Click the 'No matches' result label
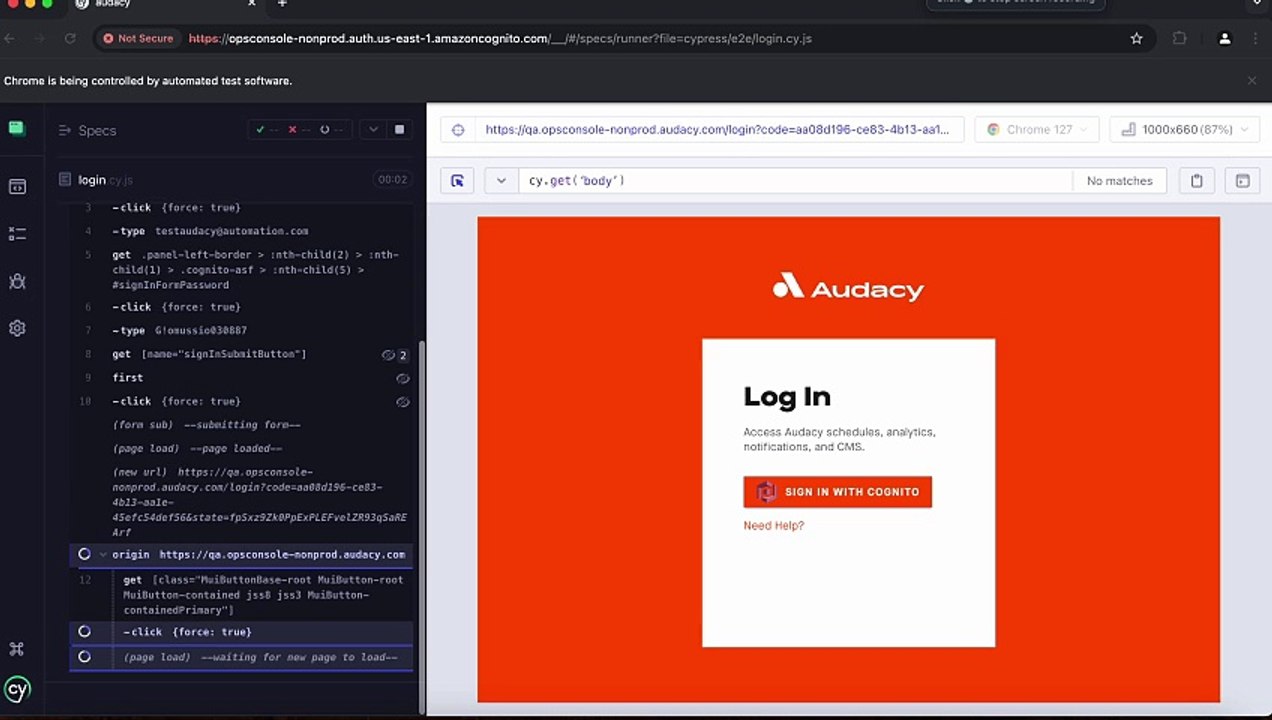Viewport: 1272px width, 720px height. pyautogui.click(x=1120, y=181)
